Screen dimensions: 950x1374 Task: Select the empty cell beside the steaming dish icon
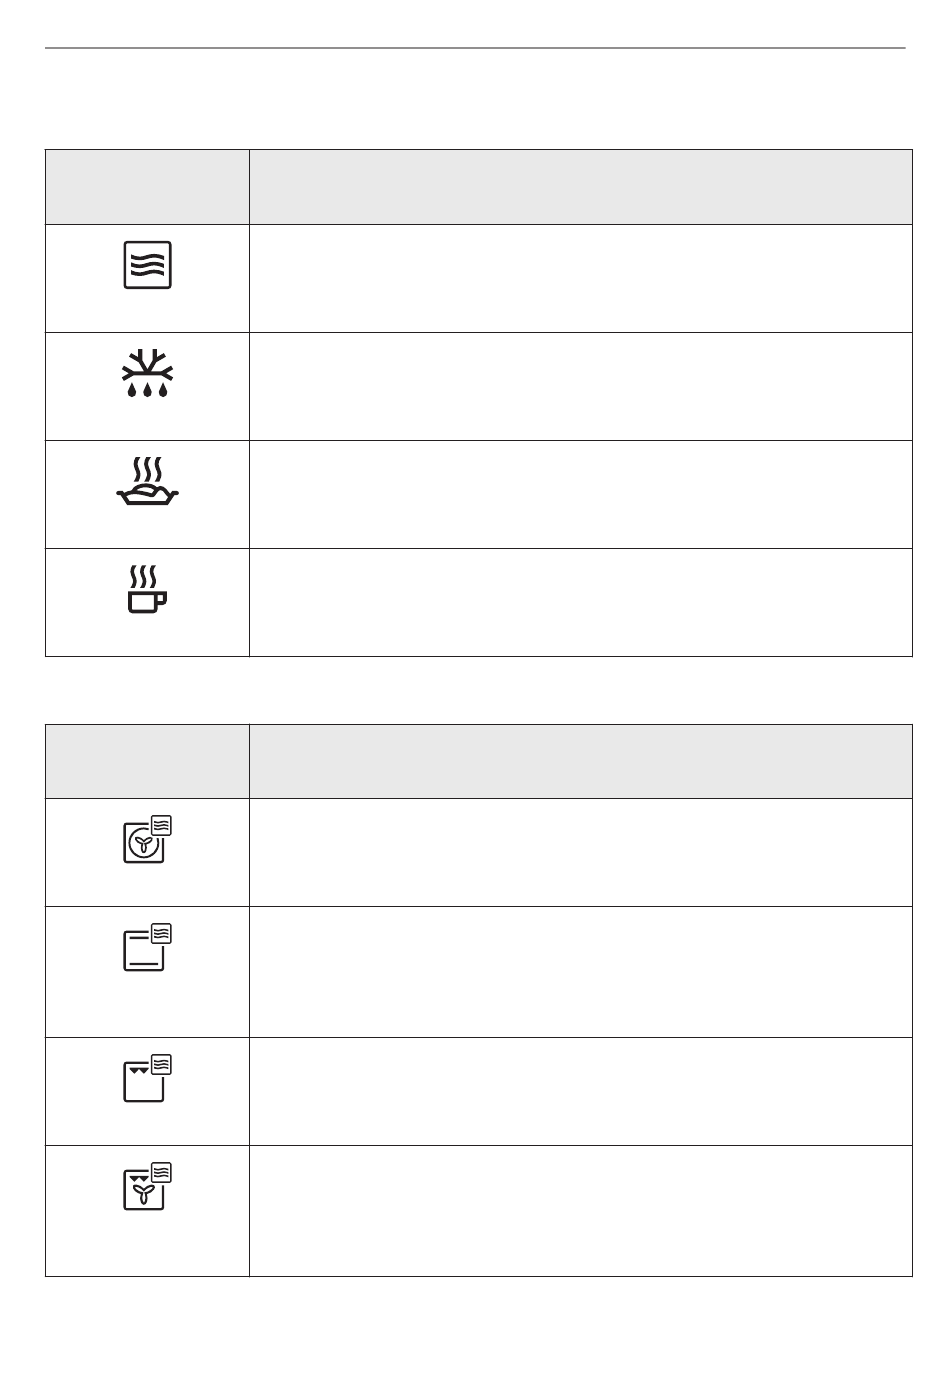581,494
